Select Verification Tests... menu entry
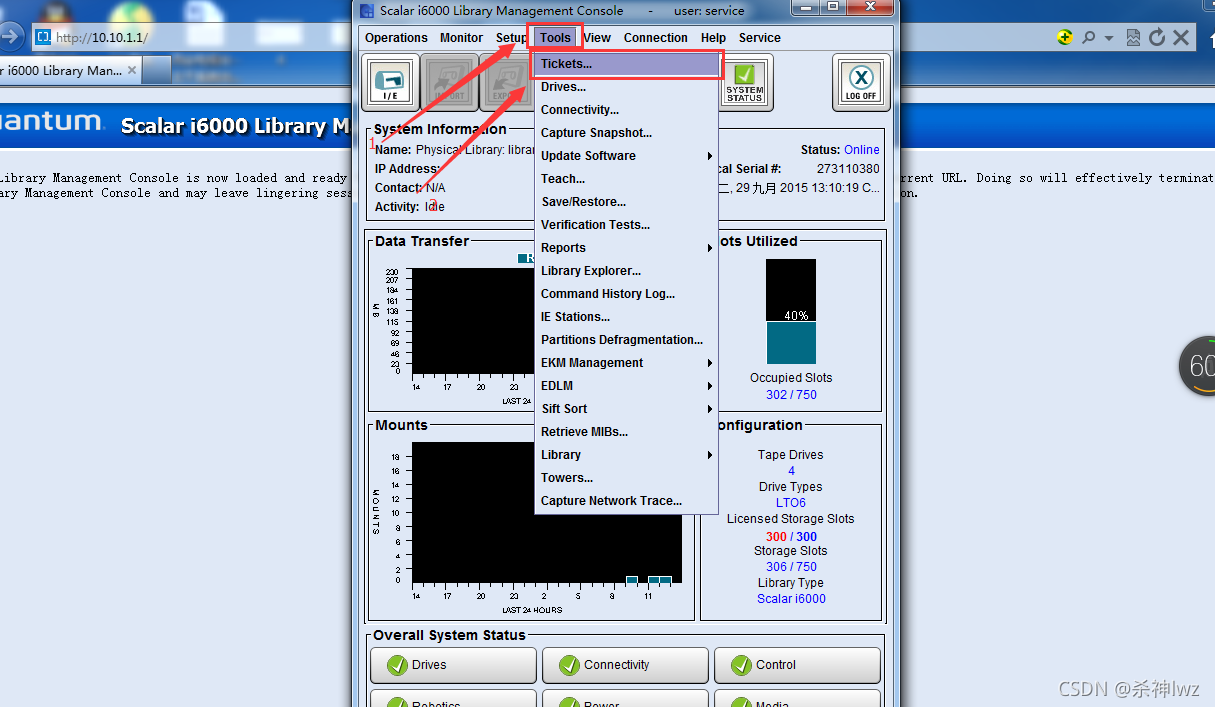This screenshot has height=707, width=1215. (627, 225)
